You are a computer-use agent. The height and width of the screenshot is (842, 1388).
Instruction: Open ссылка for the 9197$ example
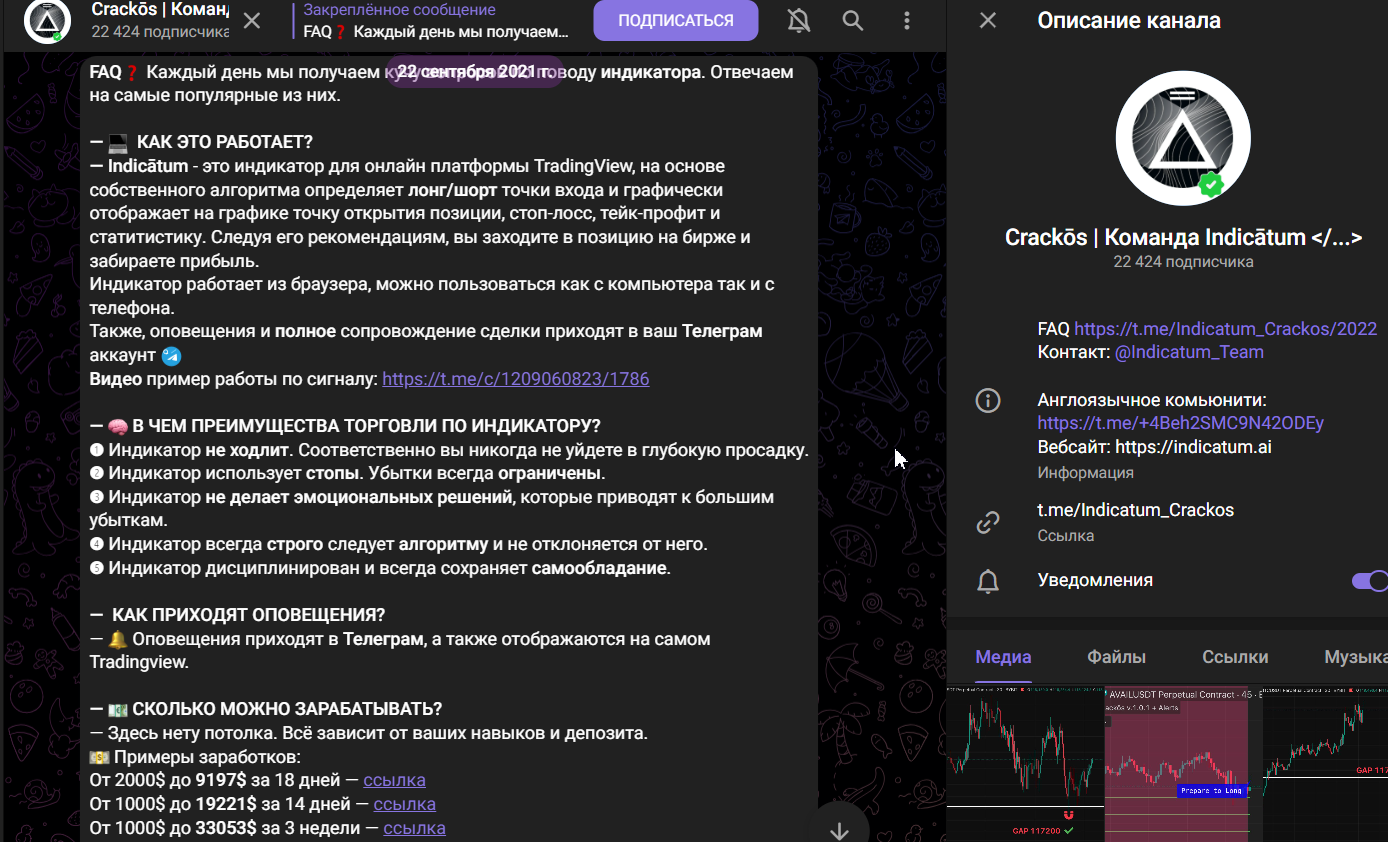point(394,780)
